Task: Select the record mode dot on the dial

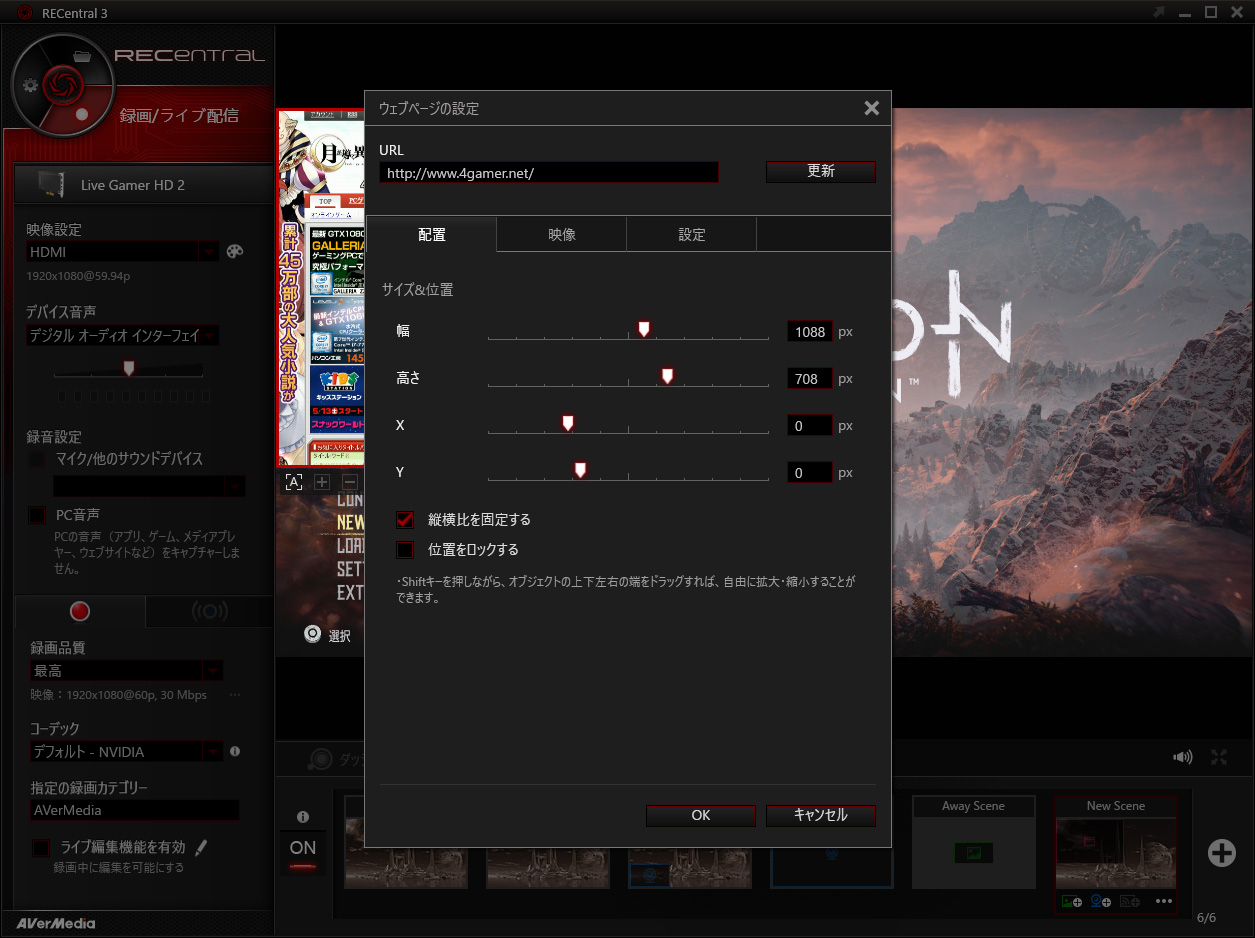Action: coord(83,114)
